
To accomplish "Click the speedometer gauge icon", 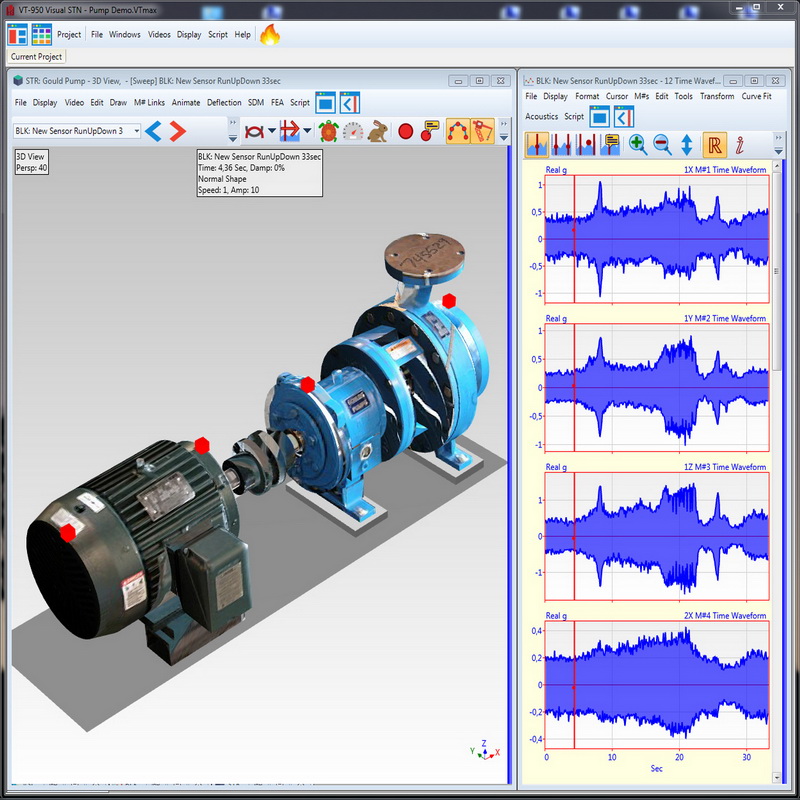I will (x=353, y=131).
